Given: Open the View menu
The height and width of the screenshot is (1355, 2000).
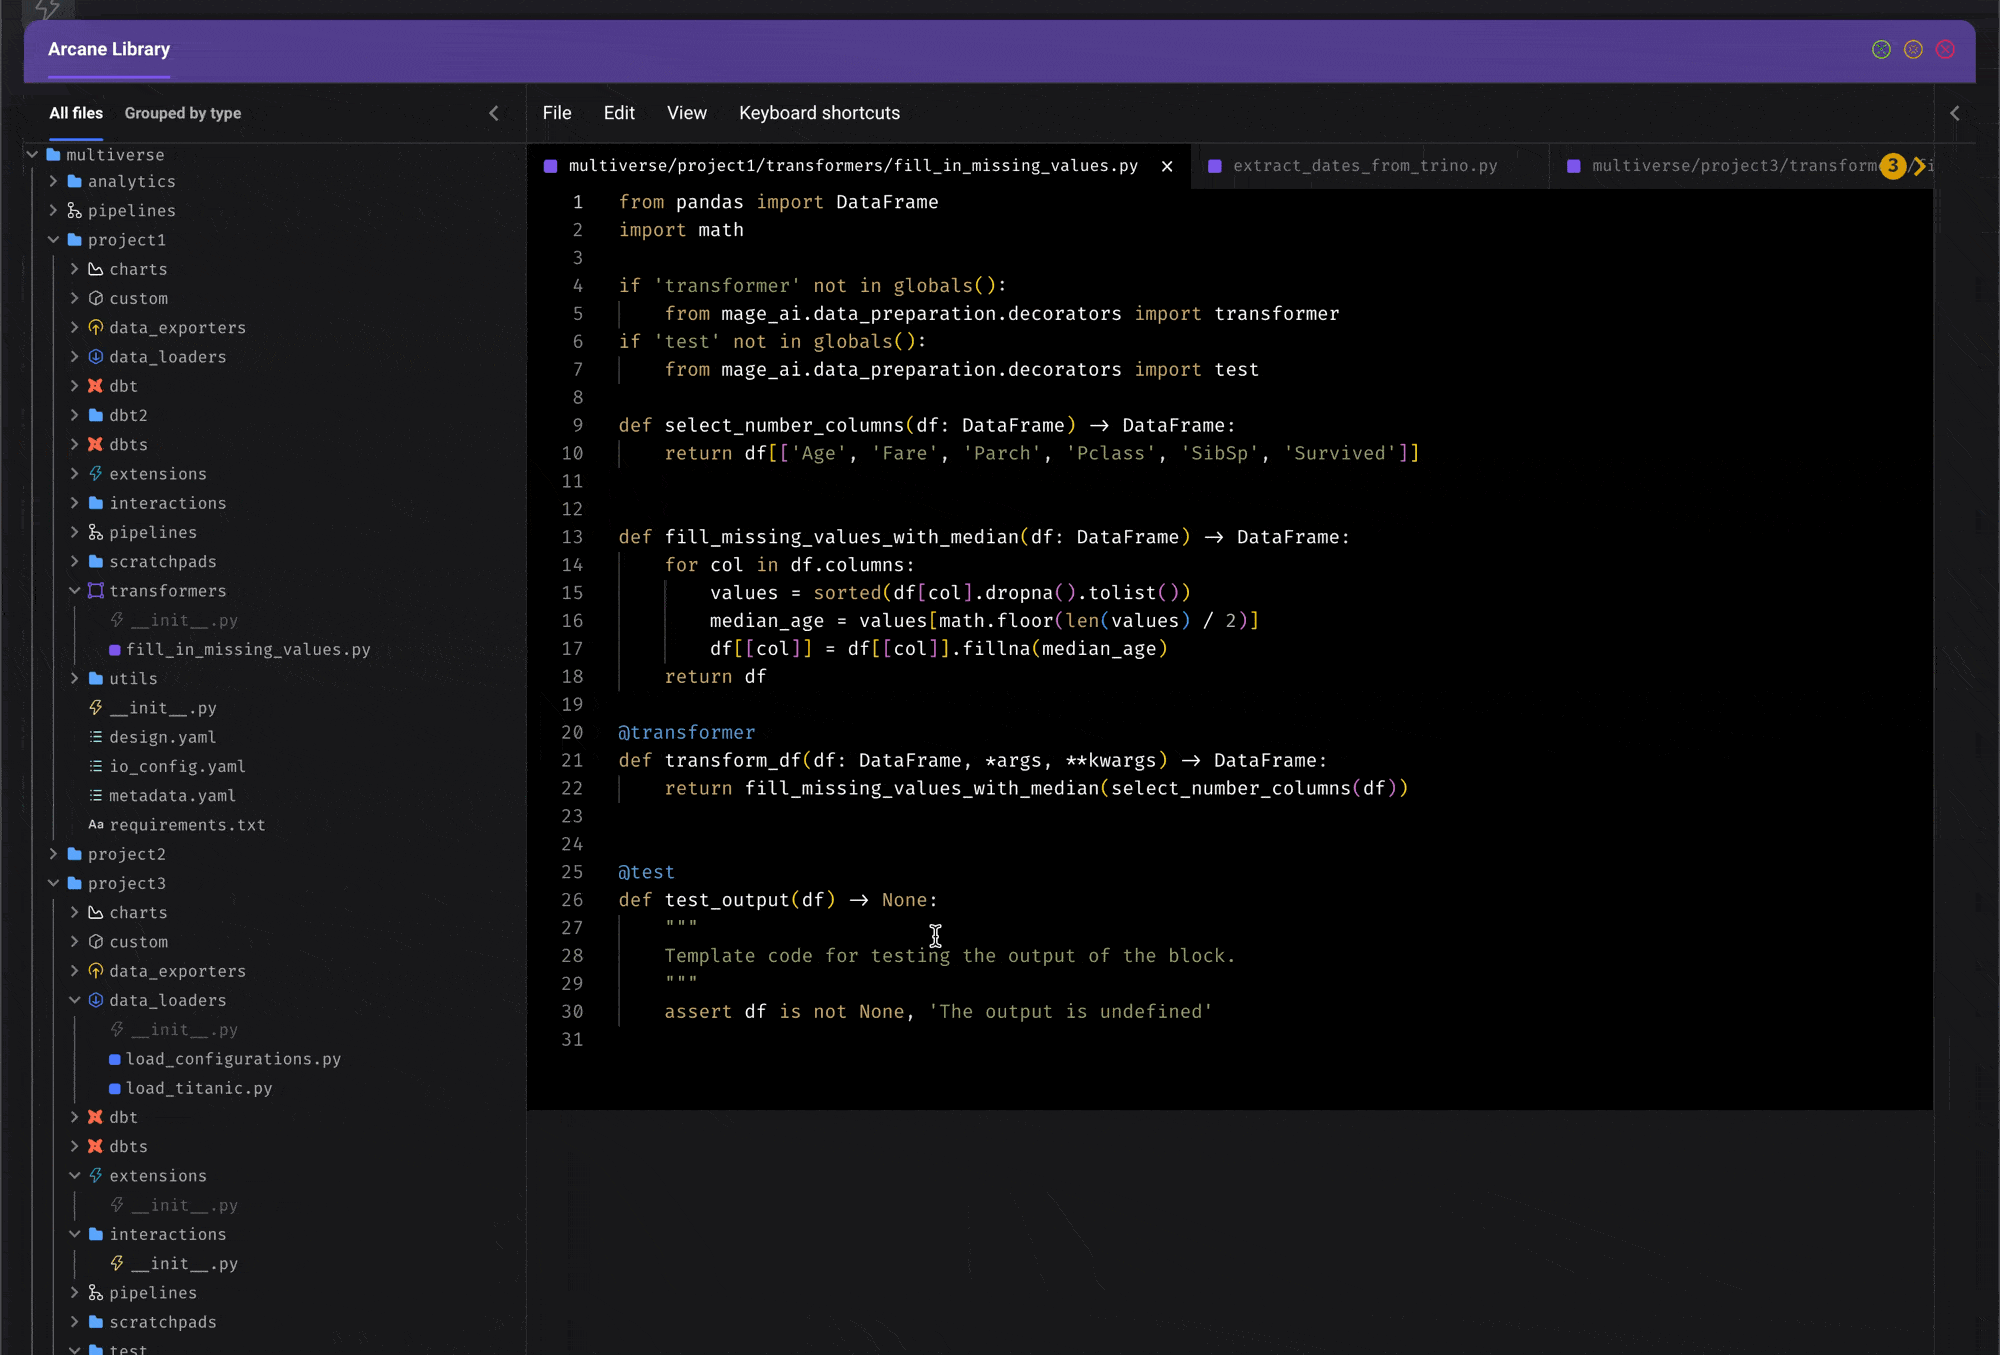Looking at the screenshot, I should point(687,113).
